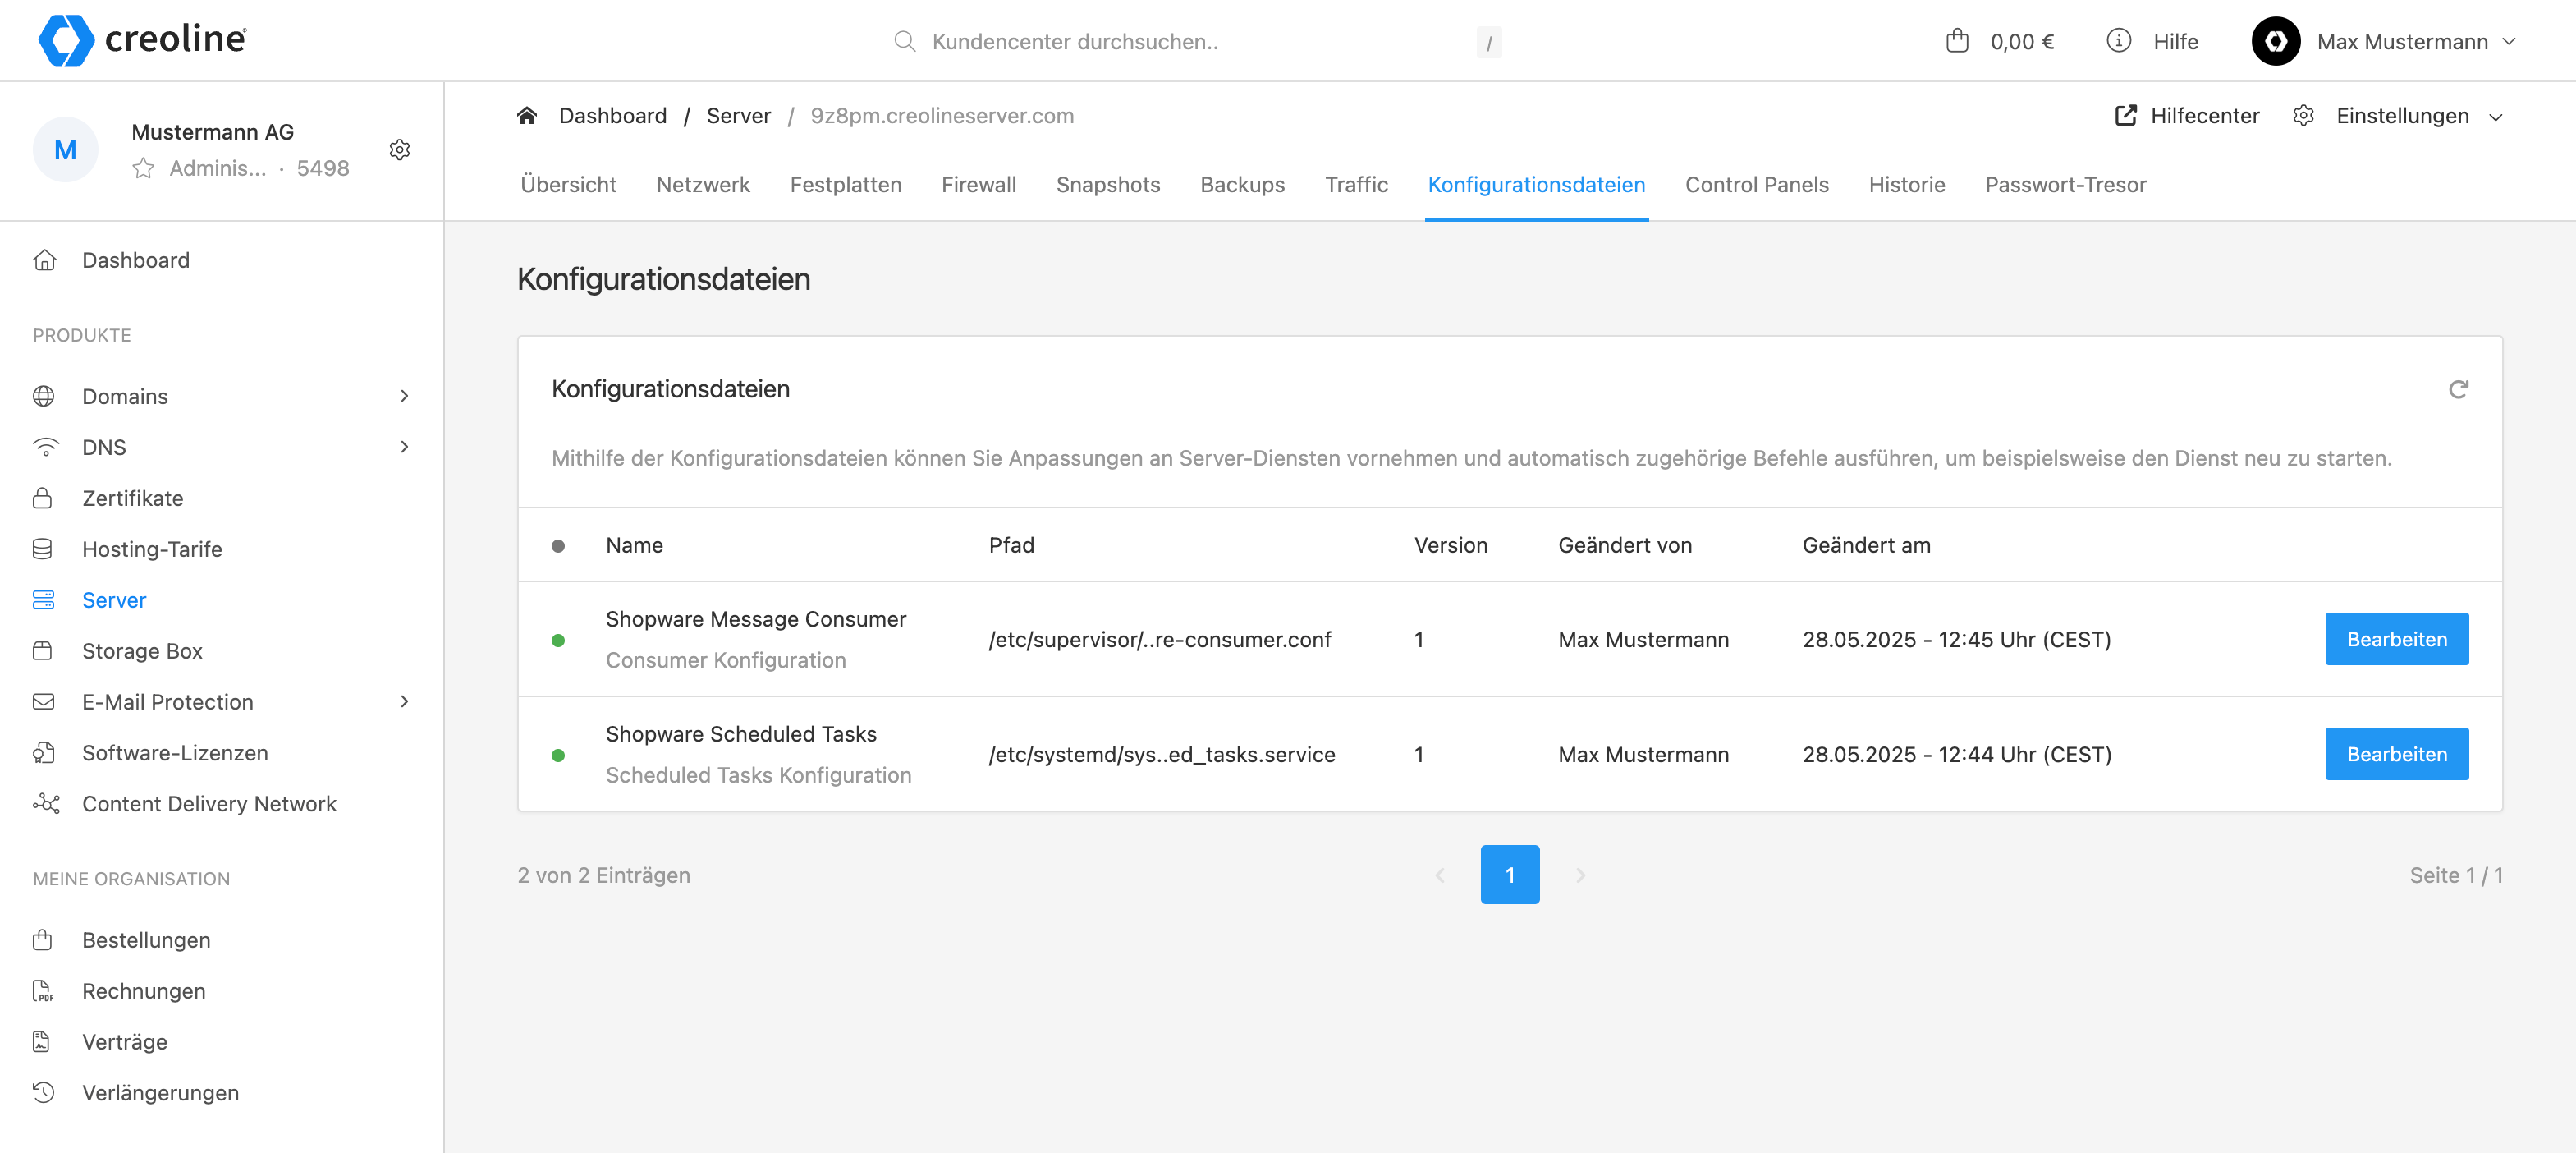Switch to the Festplatten tab
This screenshot has height=1153, width=2576.
click(846, 185)
